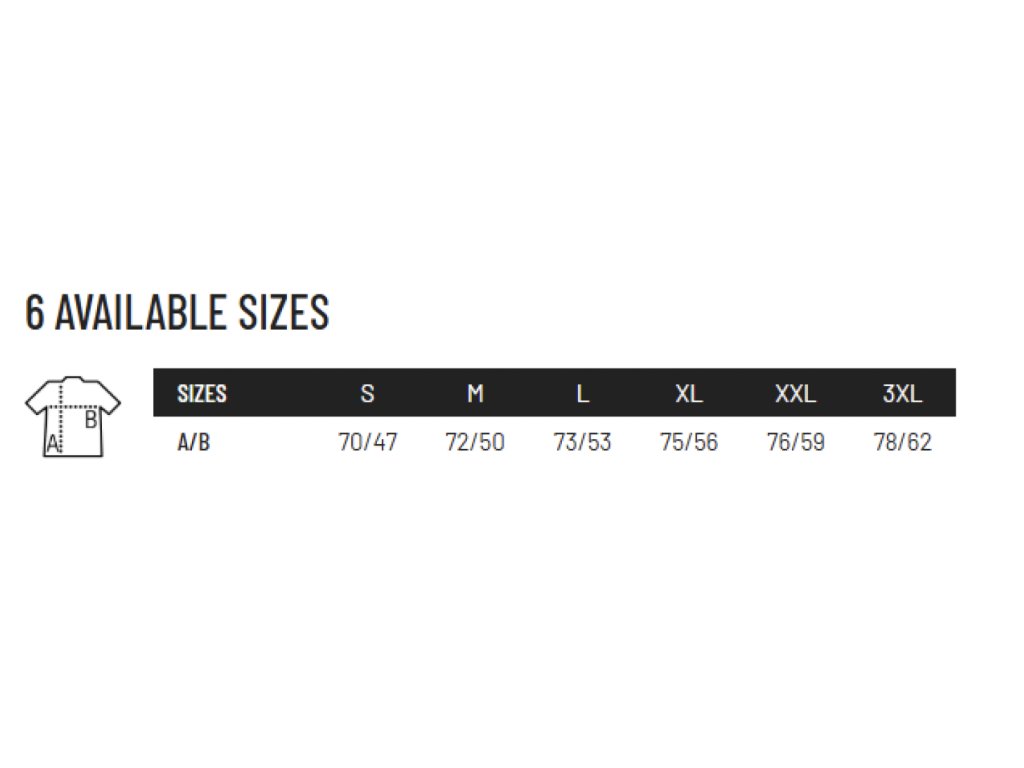Click the 75/56 measurement value
Image resolution: width=1024 pixels, height=768 pixels.
coord(689,442)
